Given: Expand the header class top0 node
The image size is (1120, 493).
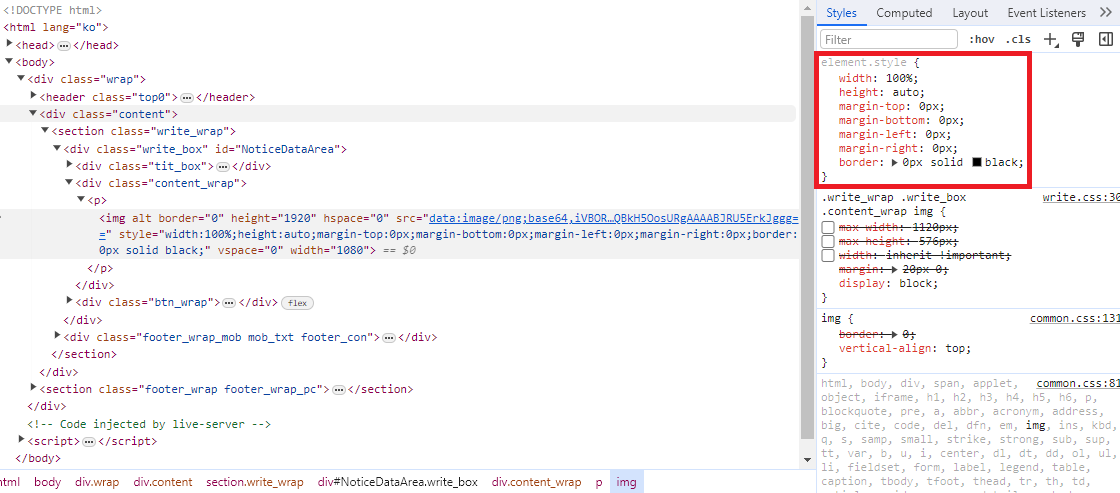Looking at the screenshot, I should point(34,96).
